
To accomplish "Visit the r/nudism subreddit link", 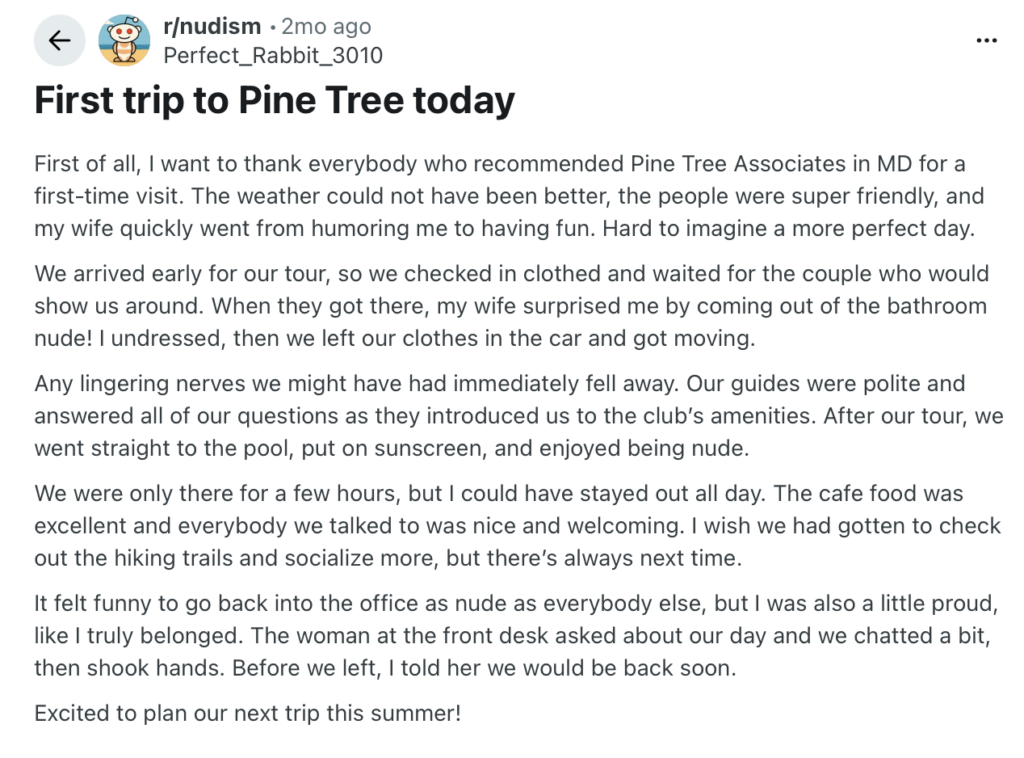I will point(212,26).
